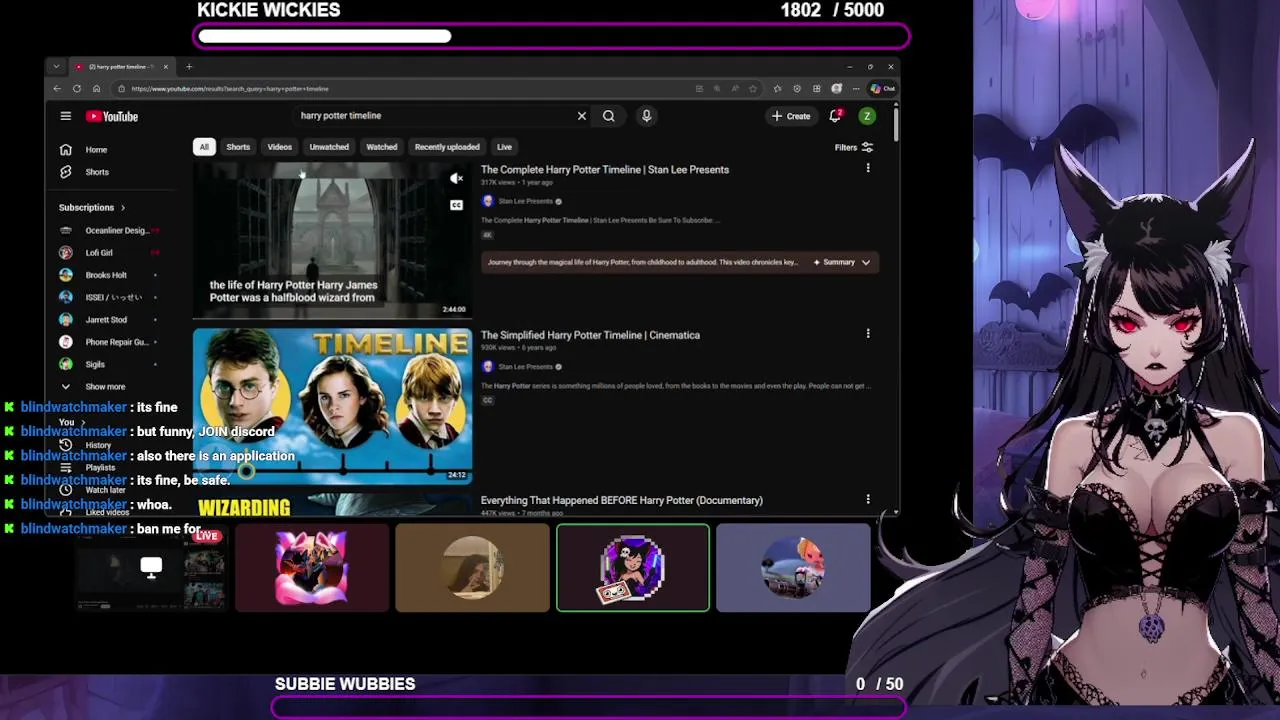
Task: Open the notifications bell
Action: [x=835, y=116]
